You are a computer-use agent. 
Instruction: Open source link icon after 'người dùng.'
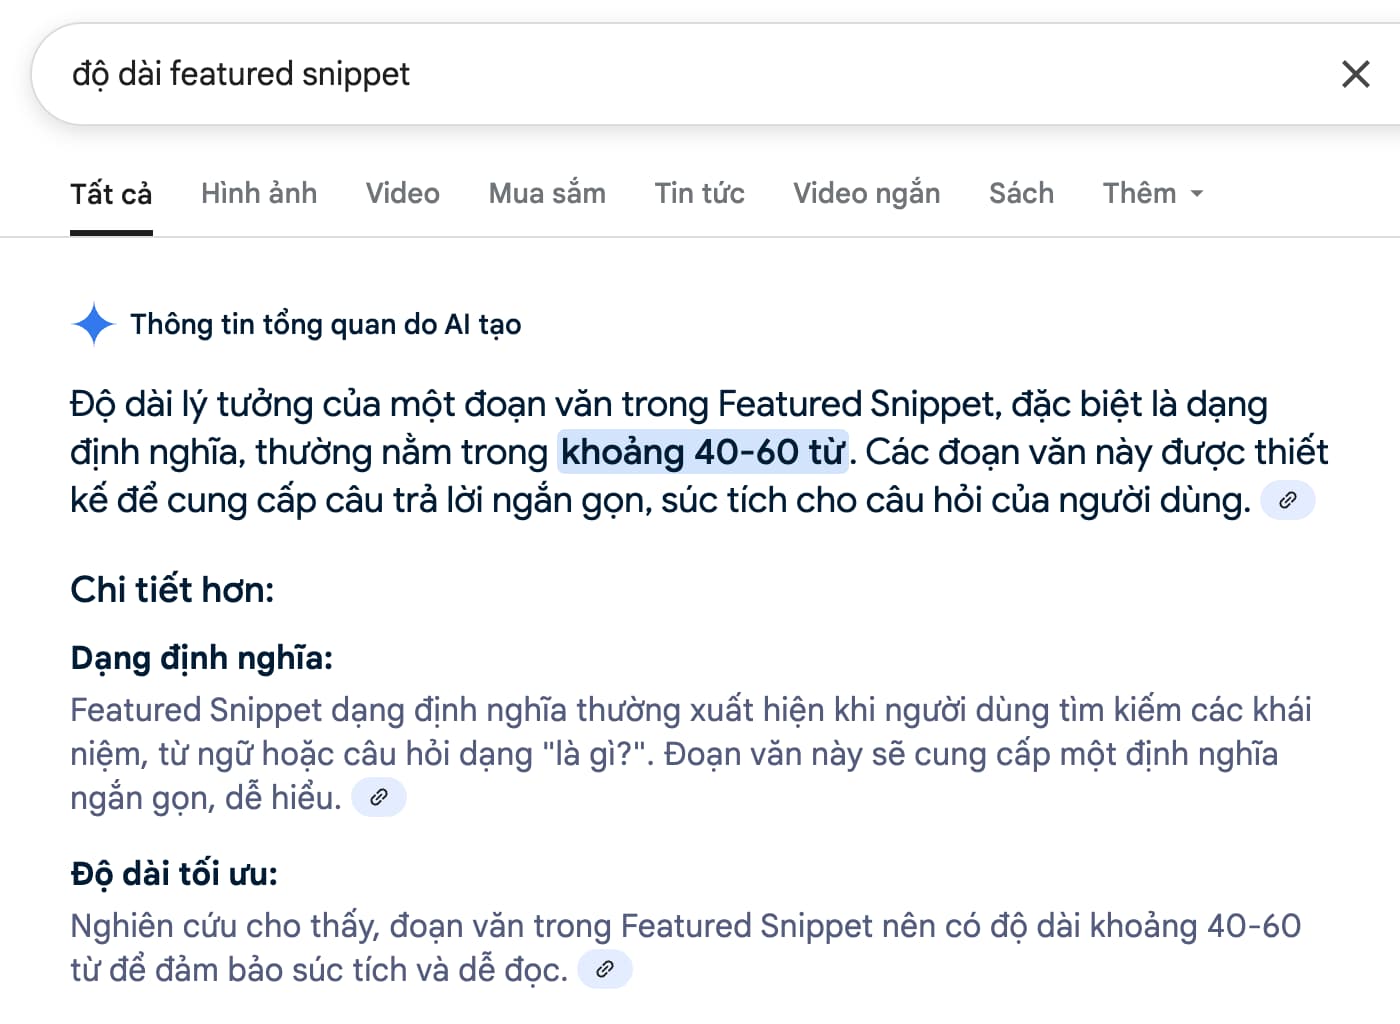pos(1287,500)
